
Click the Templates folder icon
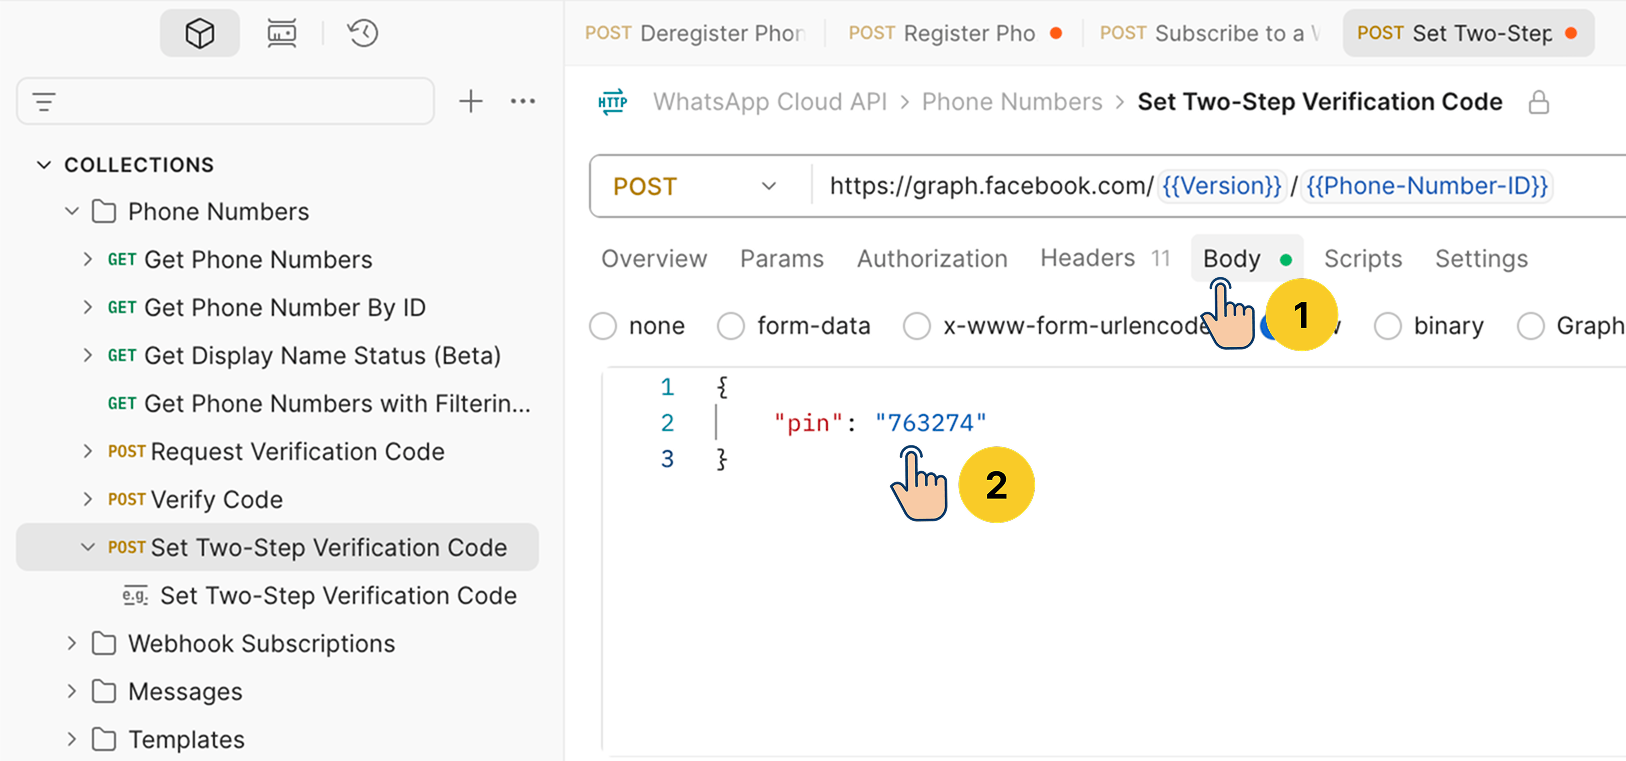pyautogui.click(x=104, y=739)
